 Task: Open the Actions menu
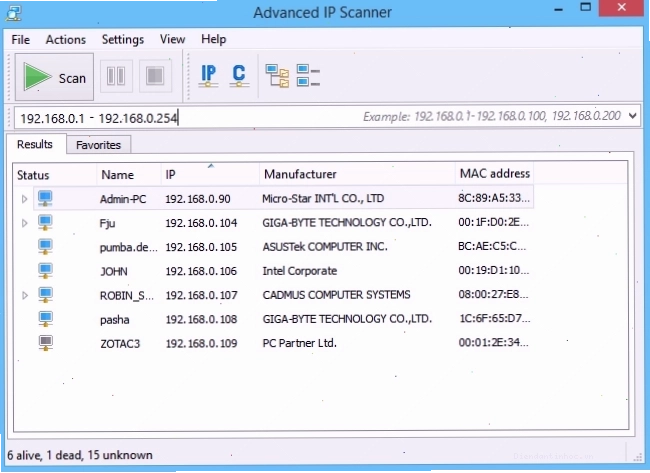pyautogui.click(x=66, y=40)
